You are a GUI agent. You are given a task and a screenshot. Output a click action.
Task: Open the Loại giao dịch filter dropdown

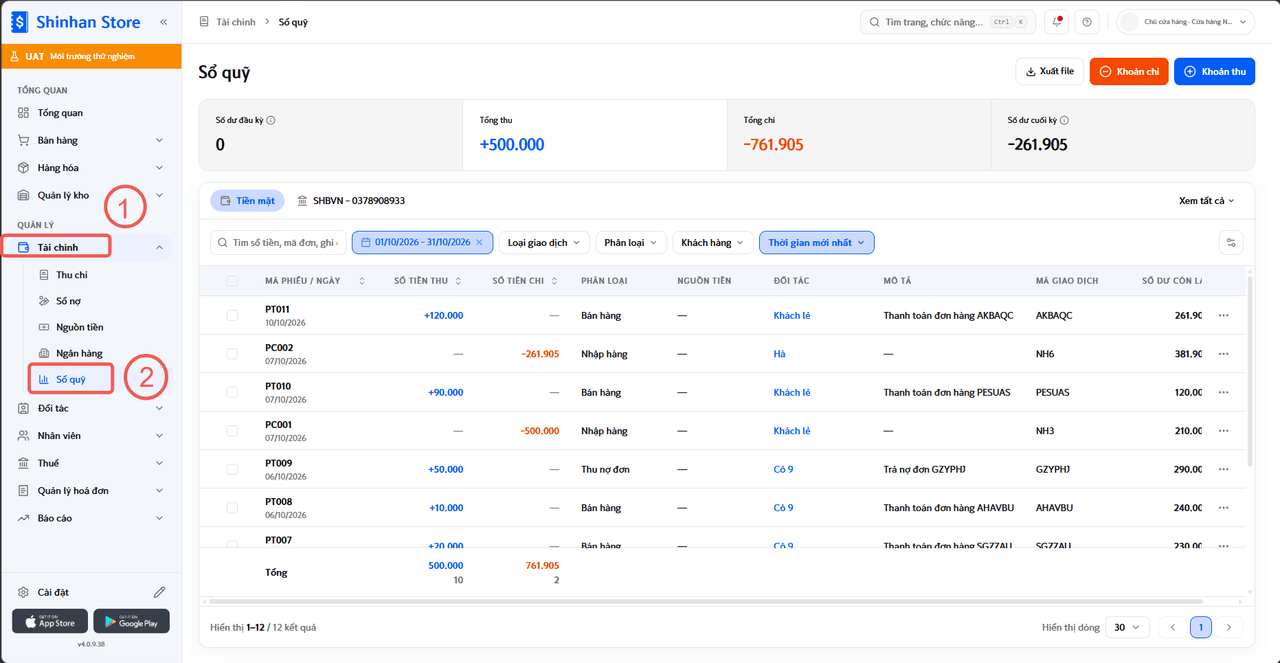[543, 242]
